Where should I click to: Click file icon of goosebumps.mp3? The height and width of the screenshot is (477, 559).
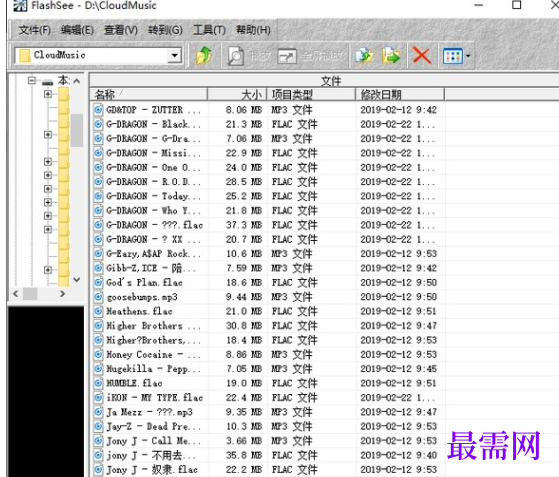(98, 297)
